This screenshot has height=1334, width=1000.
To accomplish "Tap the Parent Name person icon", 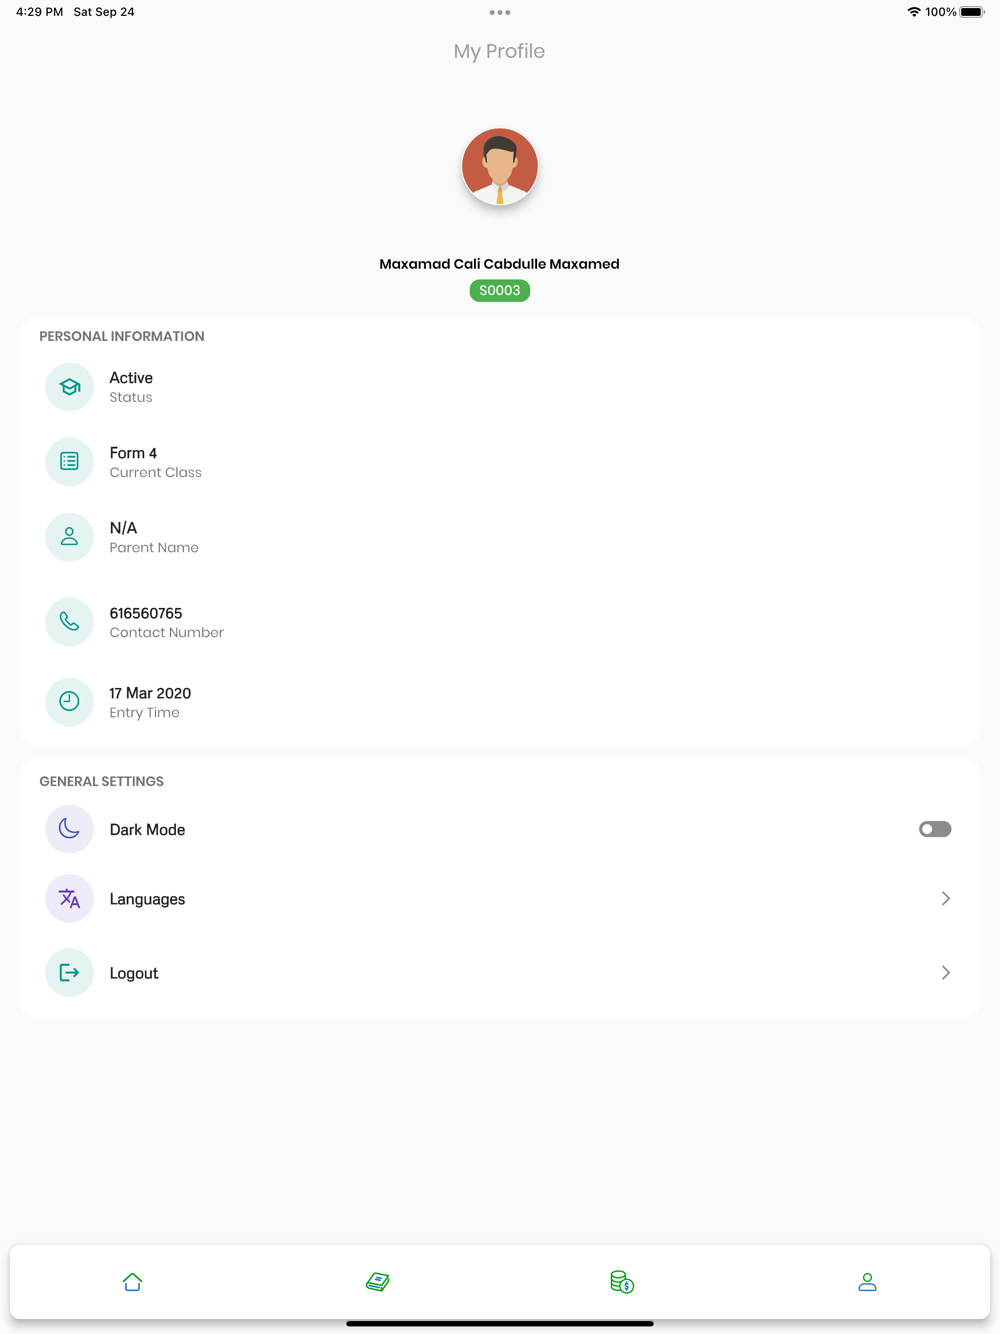I will pyautogui.click(x=69, y=537).
